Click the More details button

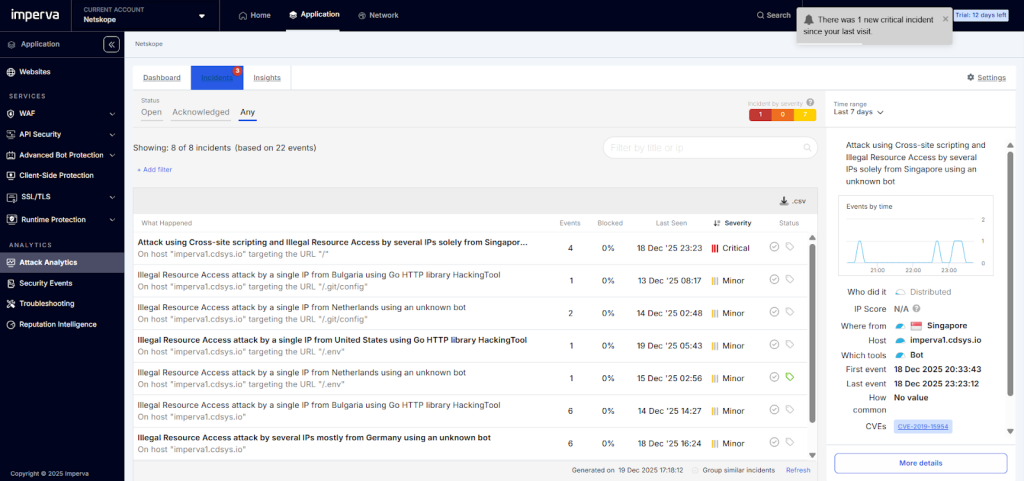[921, 463]
